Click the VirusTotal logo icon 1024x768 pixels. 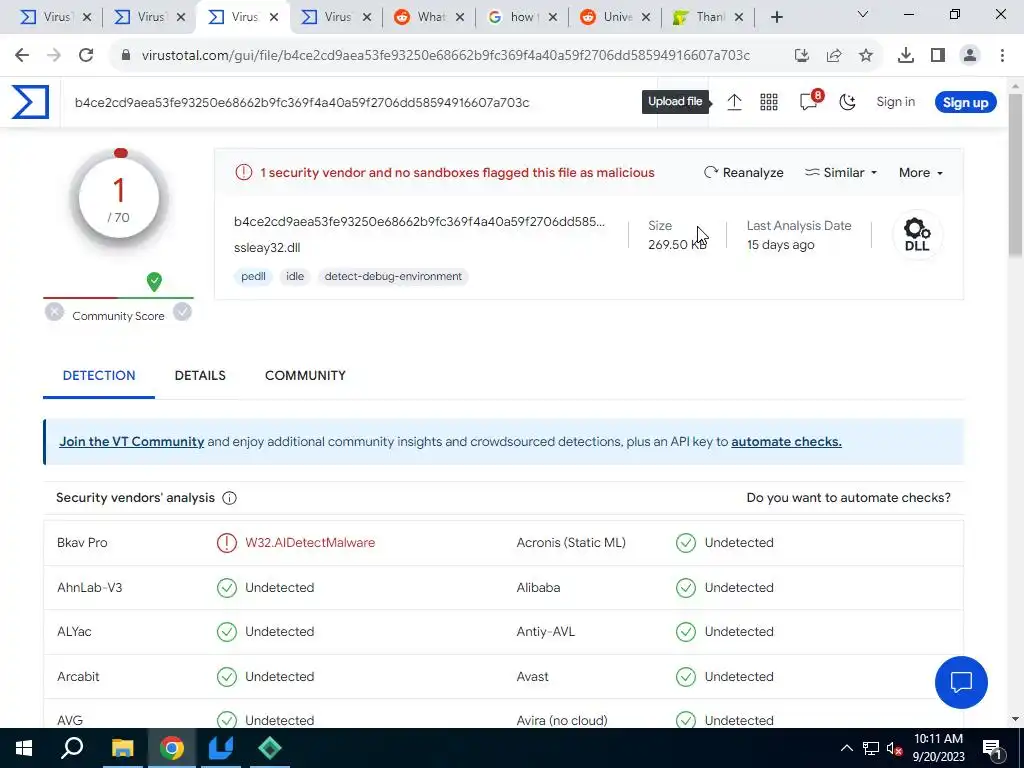tap(30, 103)
